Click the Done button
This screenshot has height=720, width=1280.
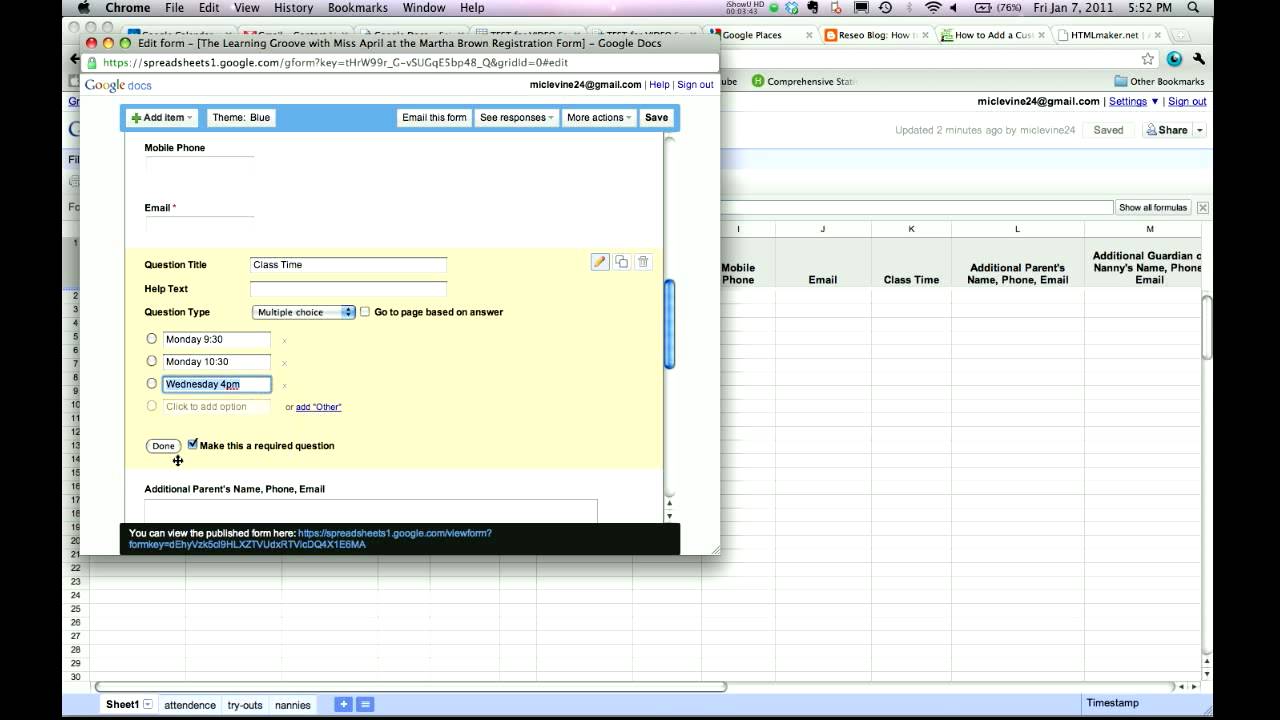tap(163, 446)
